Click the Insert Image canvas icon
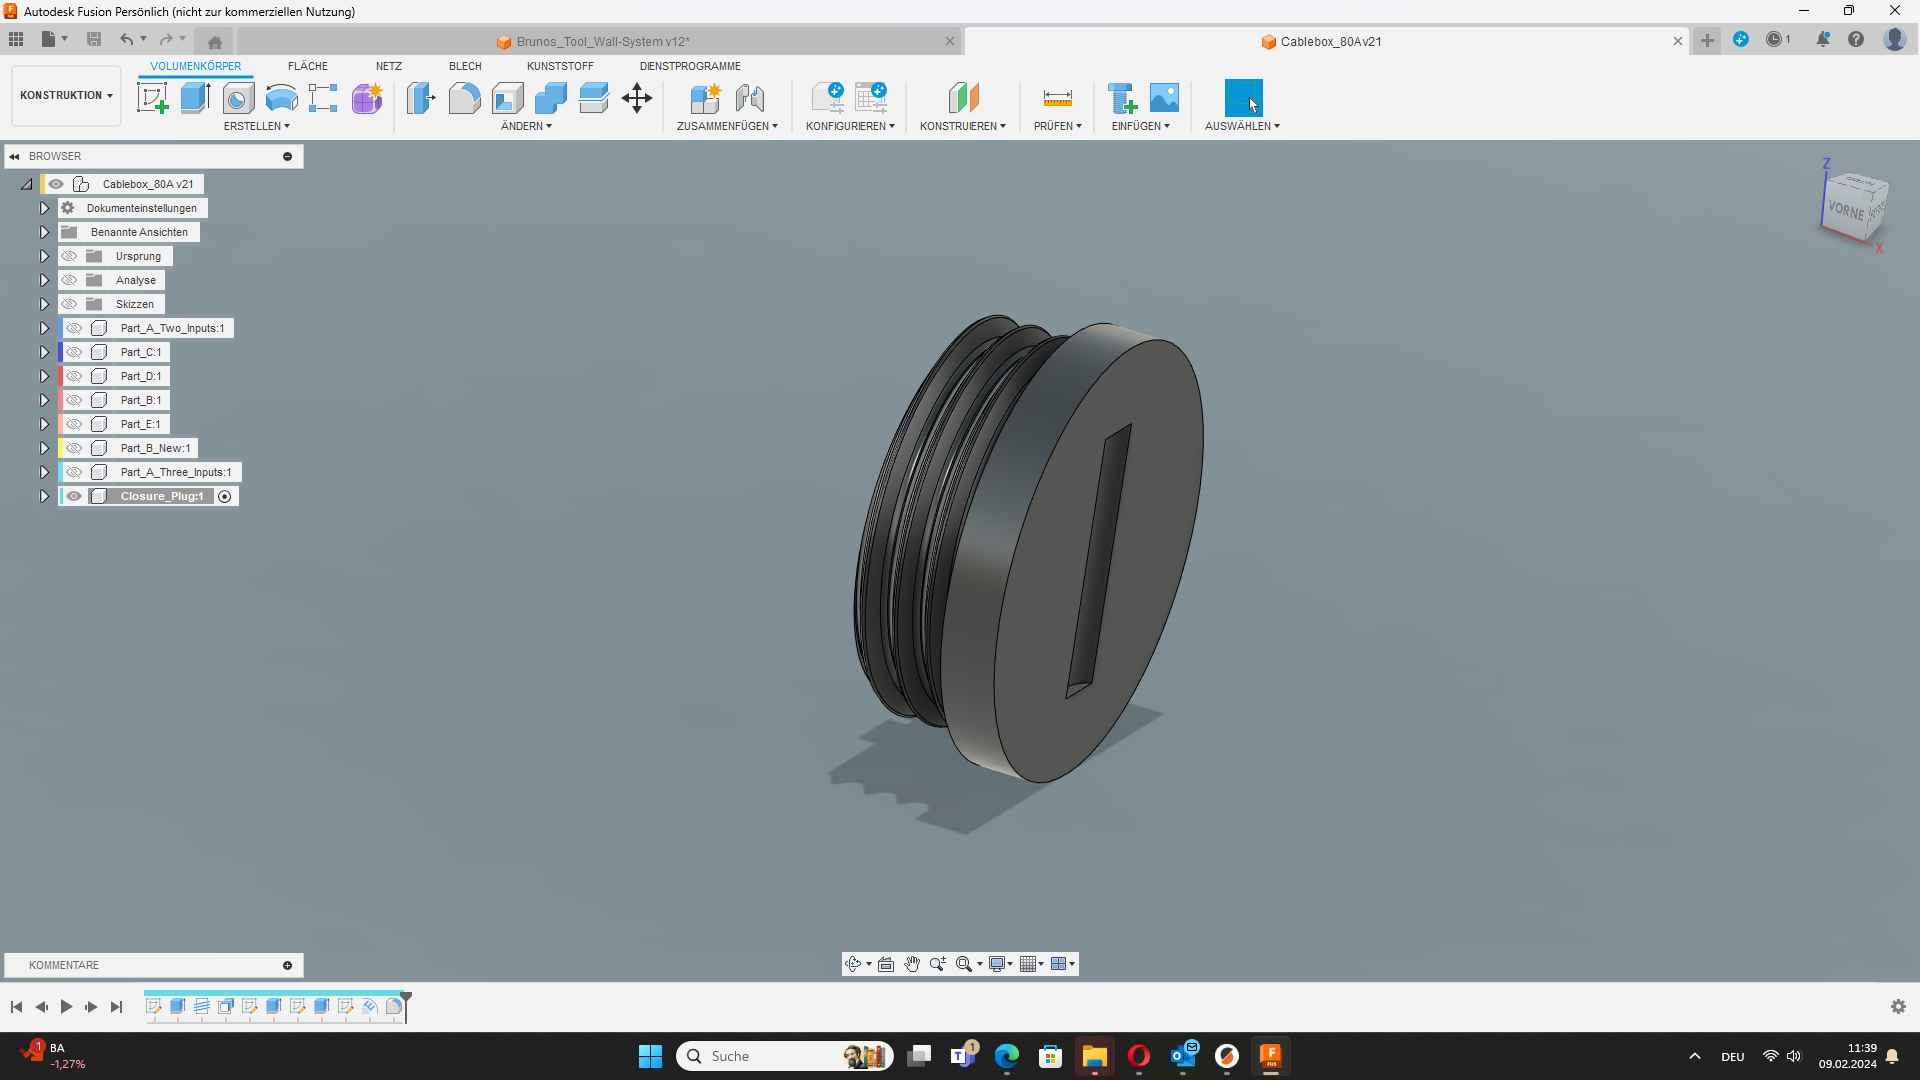 (x=1164, y=98)
